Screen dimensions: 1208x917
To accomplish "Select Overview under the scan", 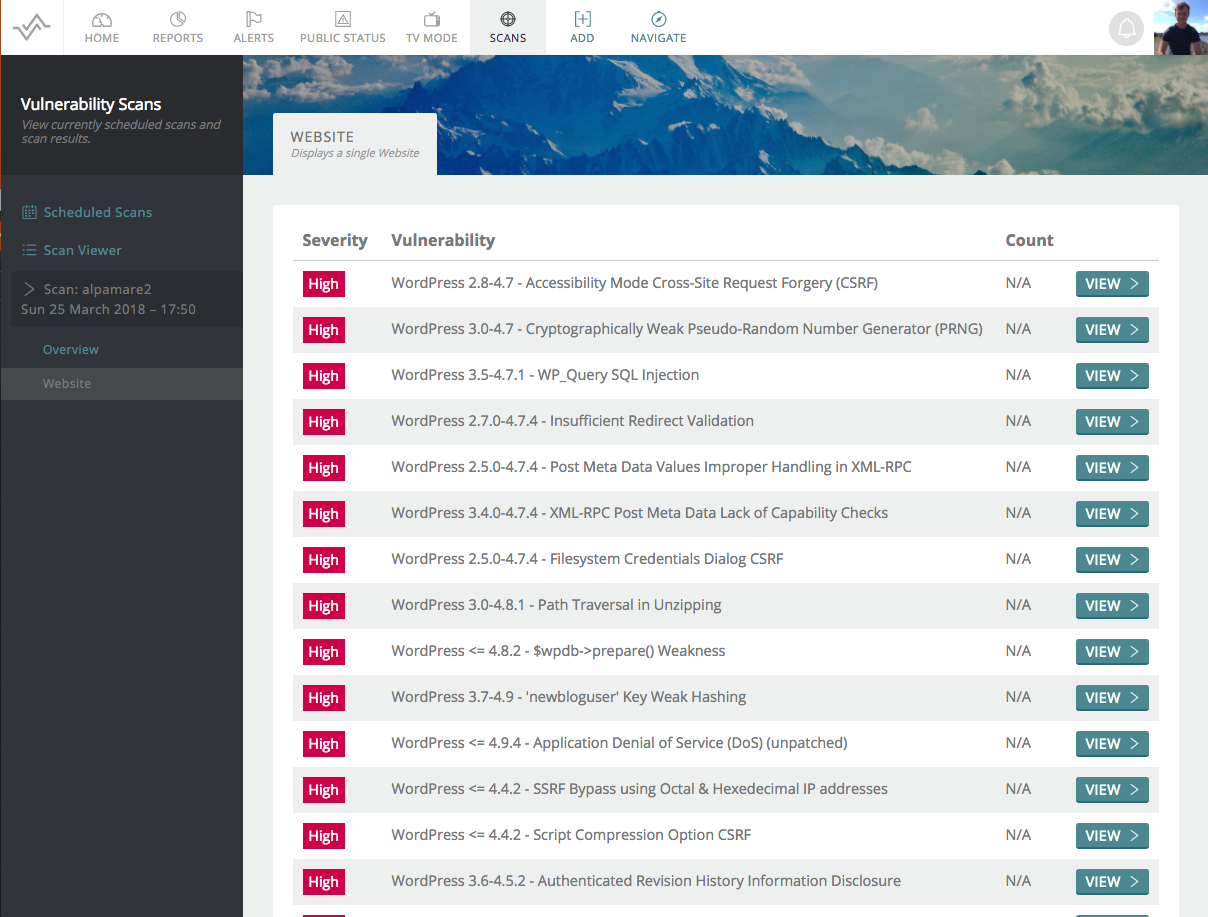I will click(71, 350).
